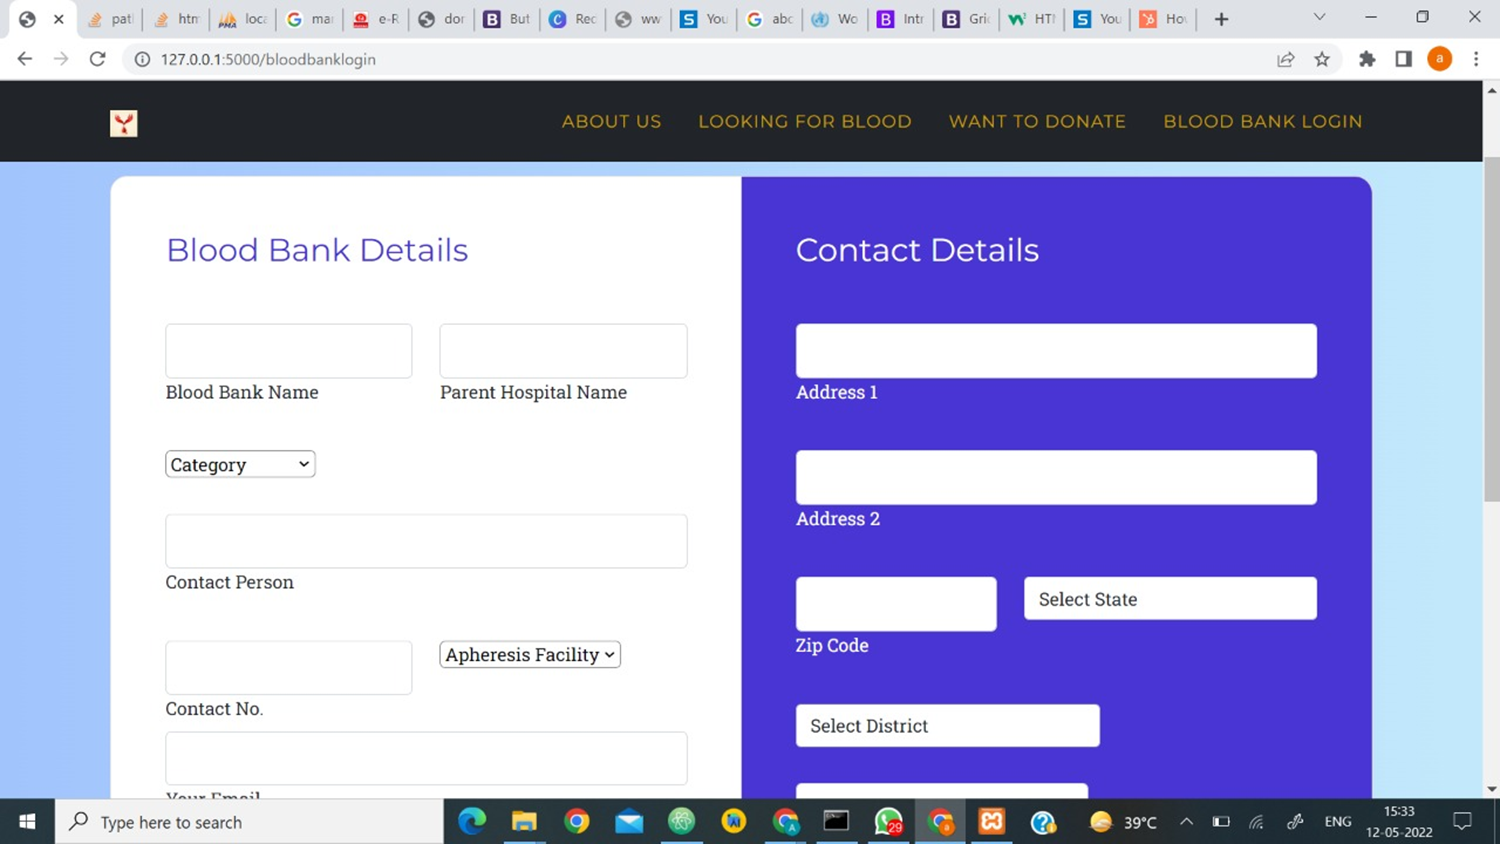Open the XAMPP Control Panel from taskbar
Screen dimensions: 1500x844
[991, 822]
